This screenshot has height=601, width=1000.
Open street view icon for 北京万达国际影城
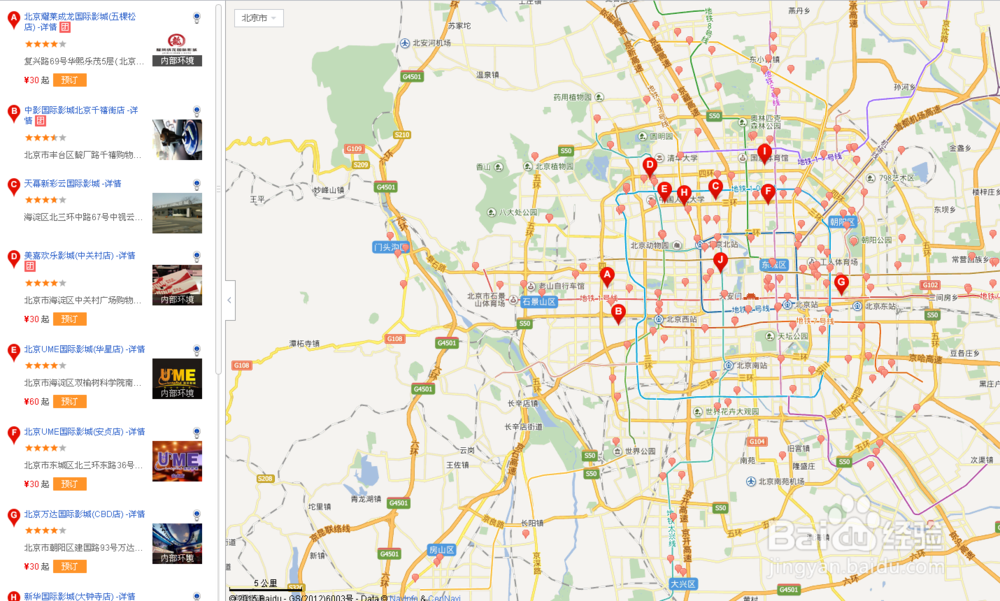[x=196, y=515]
